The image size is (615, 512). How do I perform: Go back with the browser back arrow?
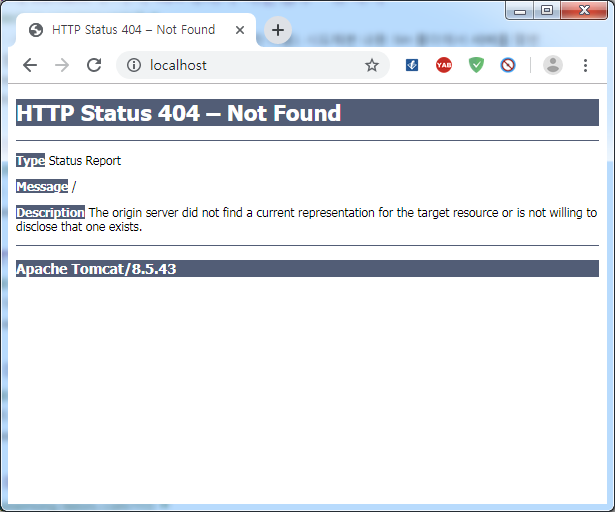[x=30, y=65]
